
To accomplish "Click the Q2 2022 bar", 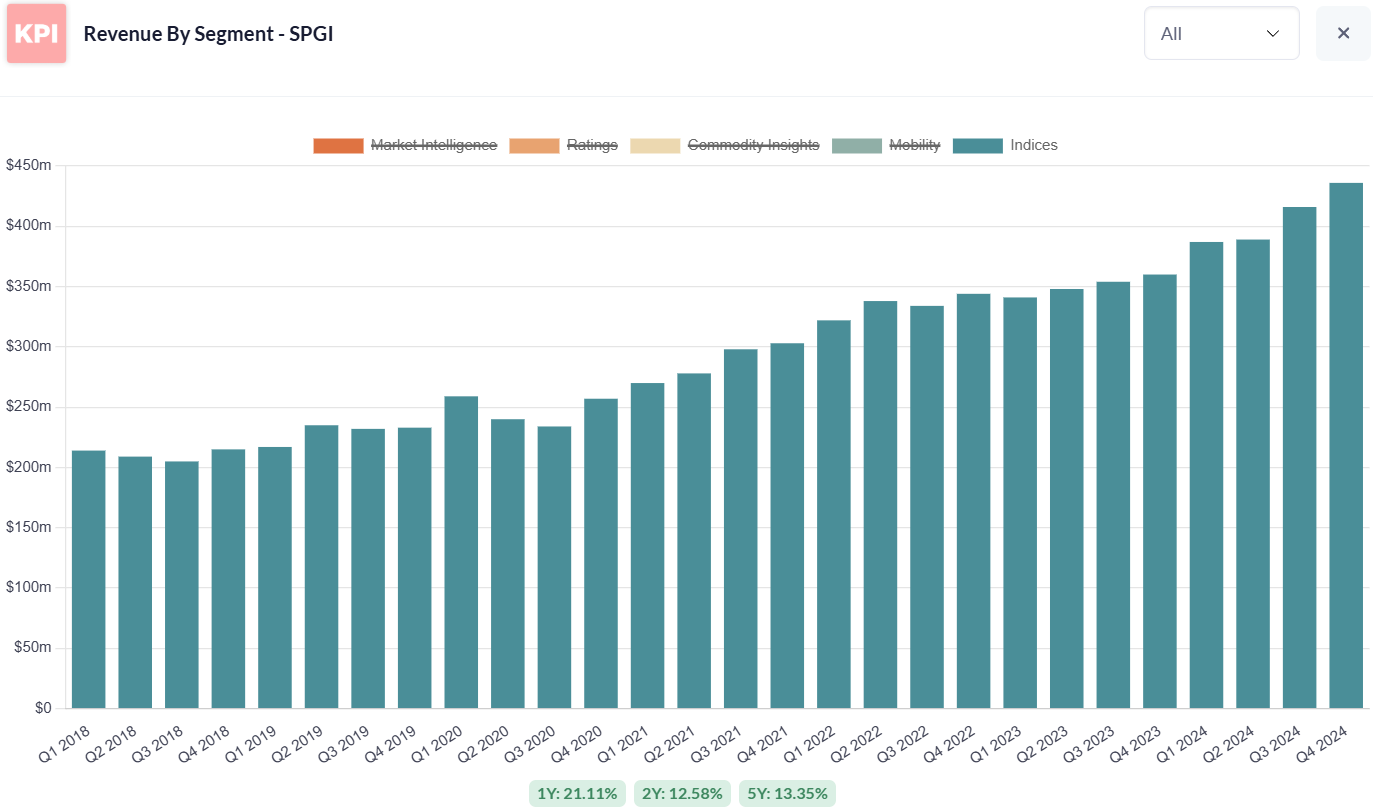I will click(880, 505).
